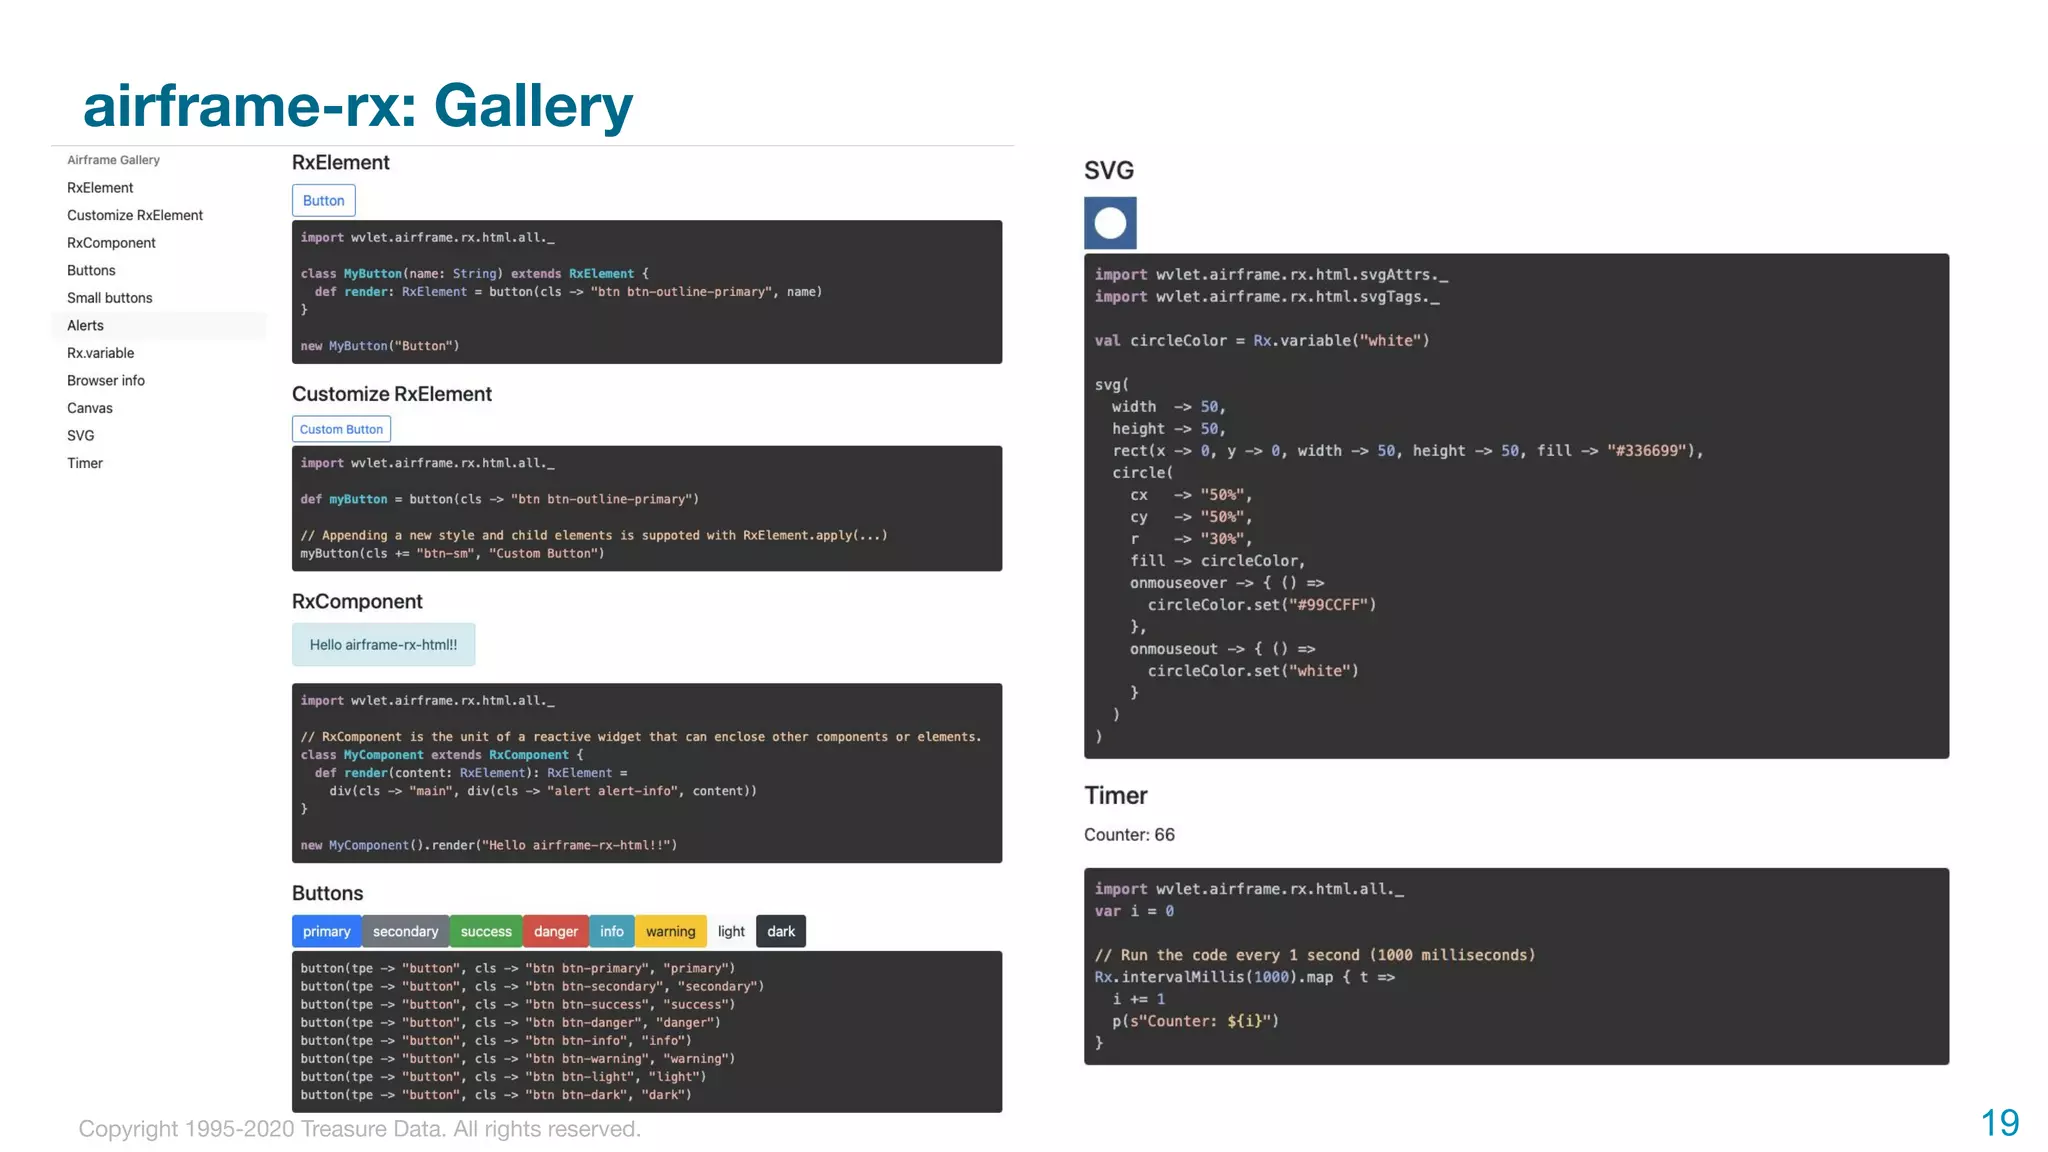Jump to Canvas section in sidebar
The image size is (2048, 1152).
point(90,408)
